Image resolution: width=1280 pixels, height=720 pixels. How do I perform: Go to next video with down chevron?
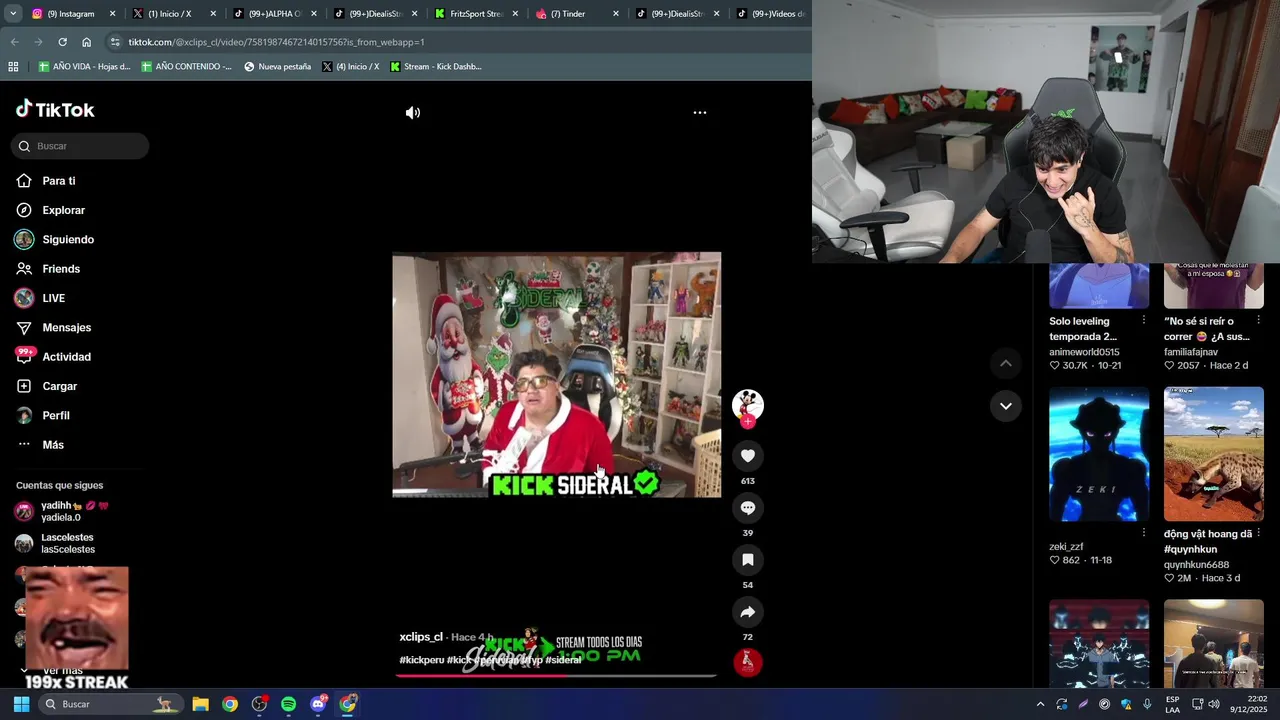pyautogui.click(x=1006, y=406)
